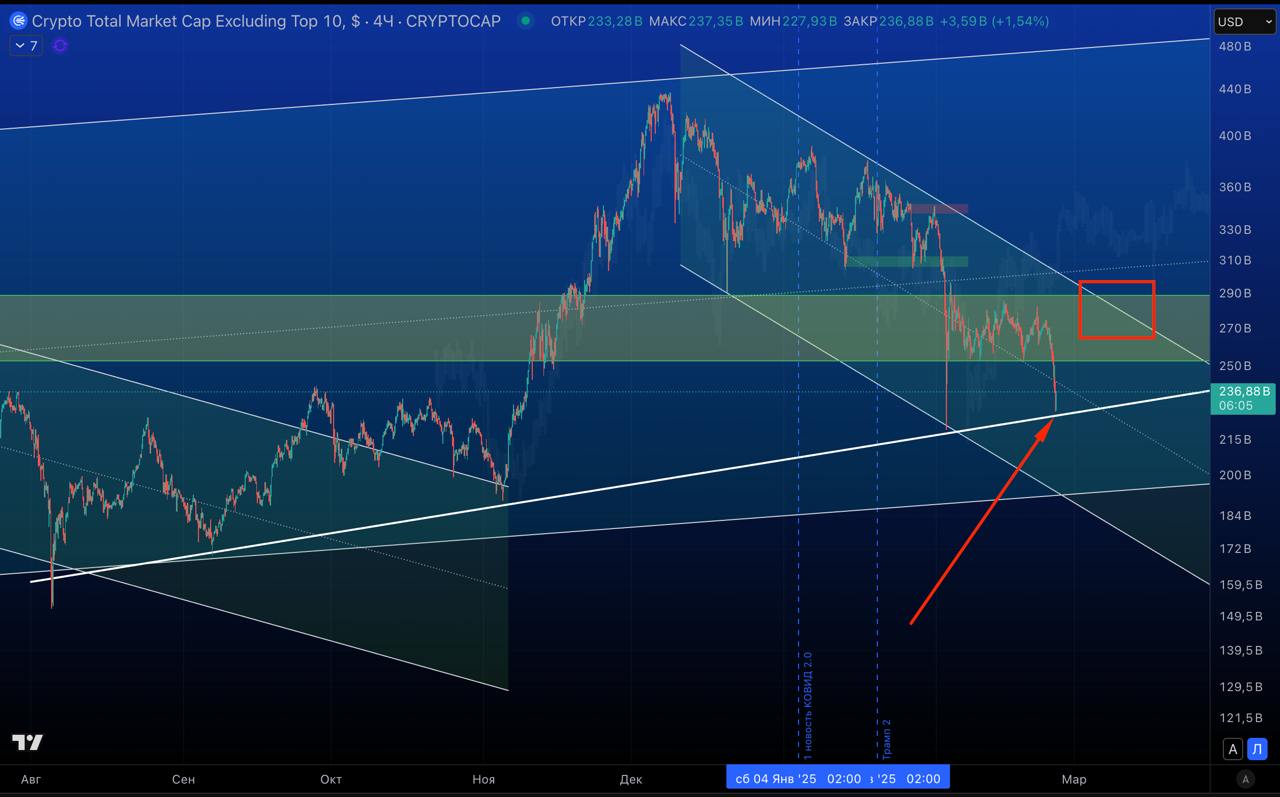Click the open value ОТКР 233,28 B
Image resolution: width=1280 pixels, height=797 pixels.
point(595,21)
